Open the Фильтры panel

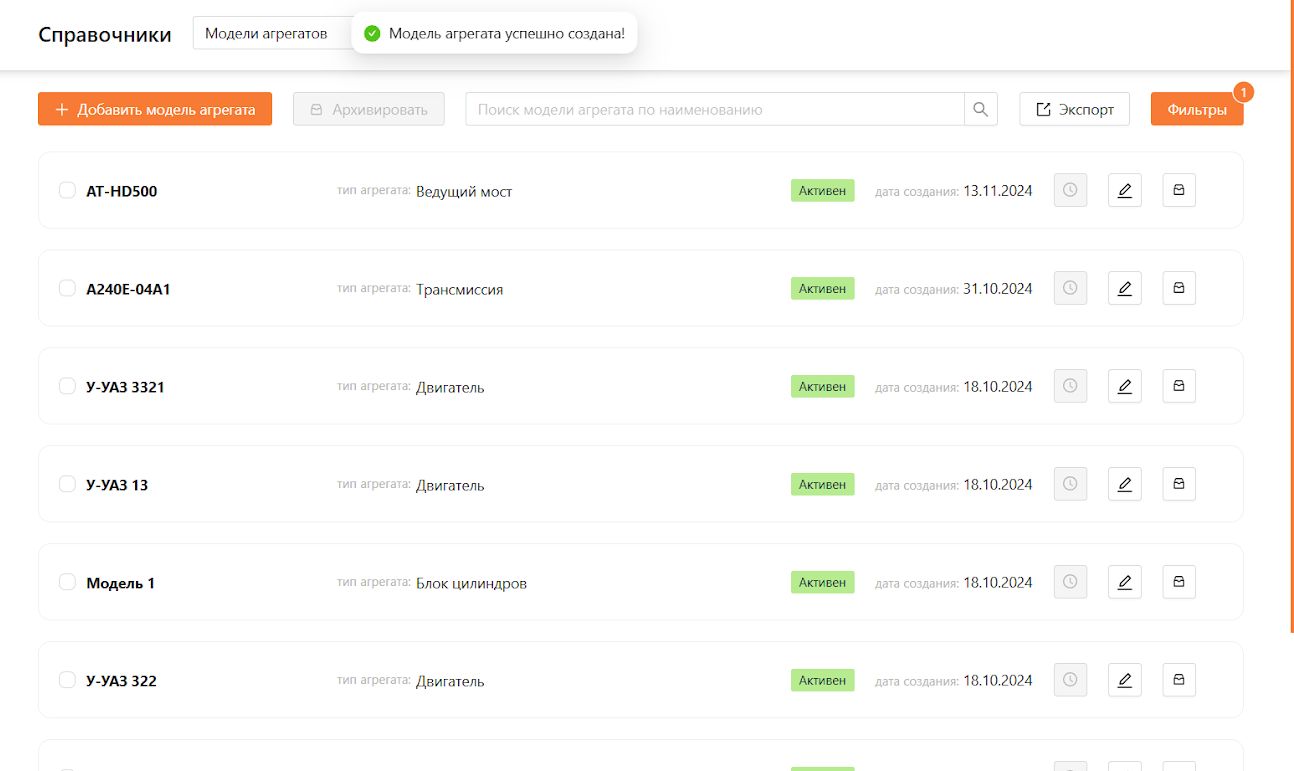point(1197,109)
